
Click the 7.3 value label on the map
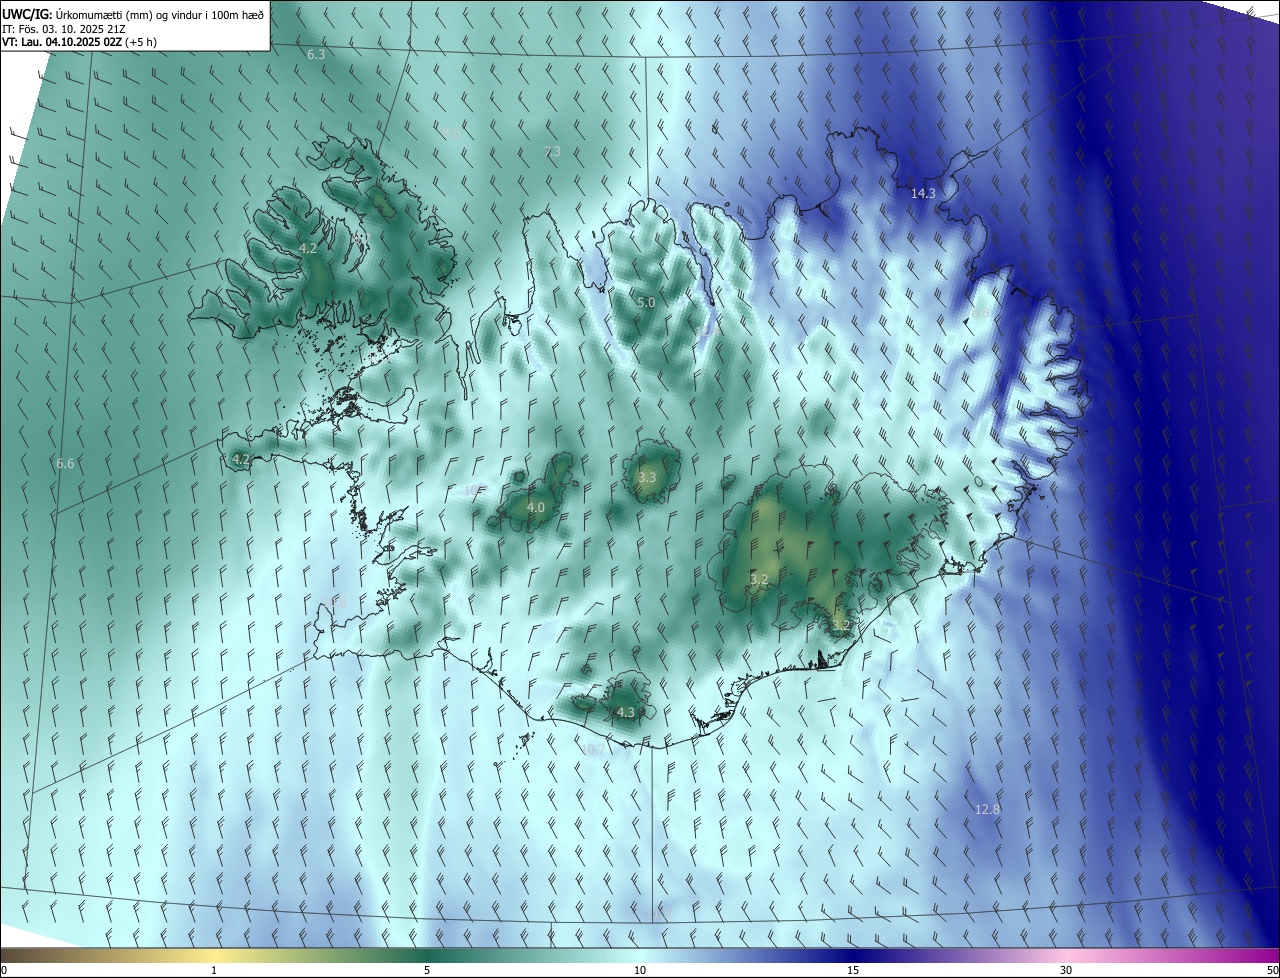(x=552, y=151)
